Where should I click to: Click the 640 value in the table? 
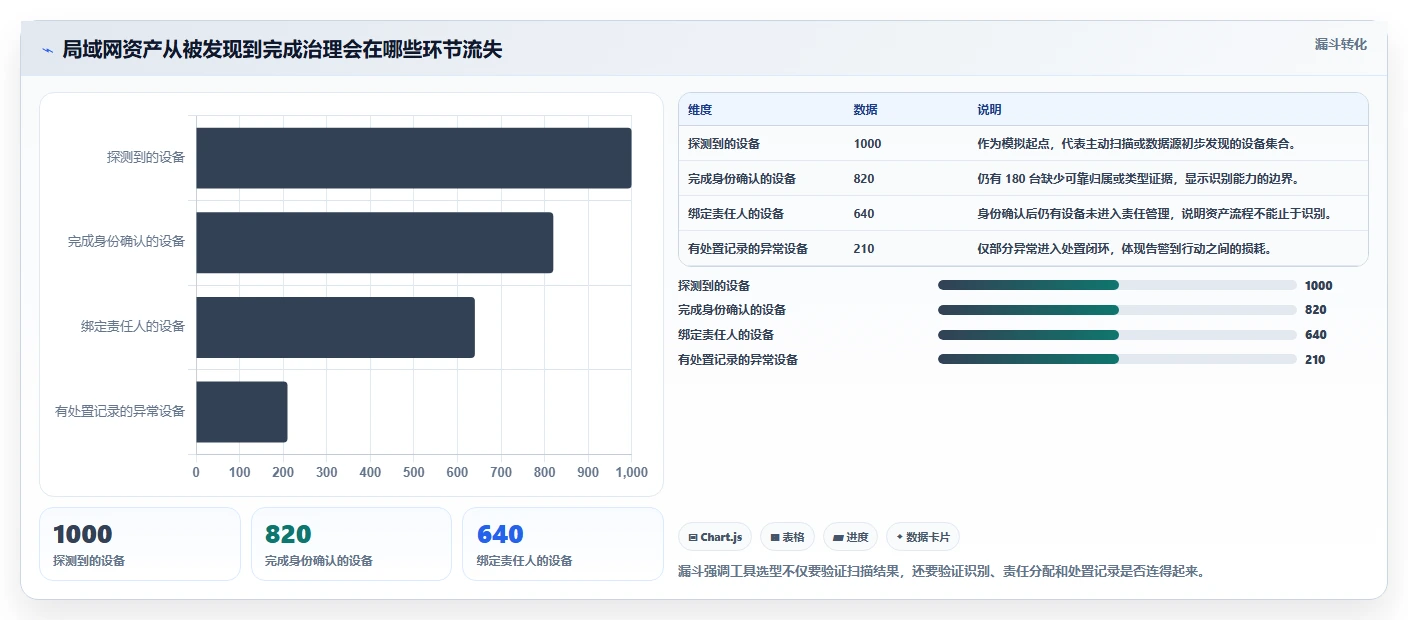click(864, 214)
